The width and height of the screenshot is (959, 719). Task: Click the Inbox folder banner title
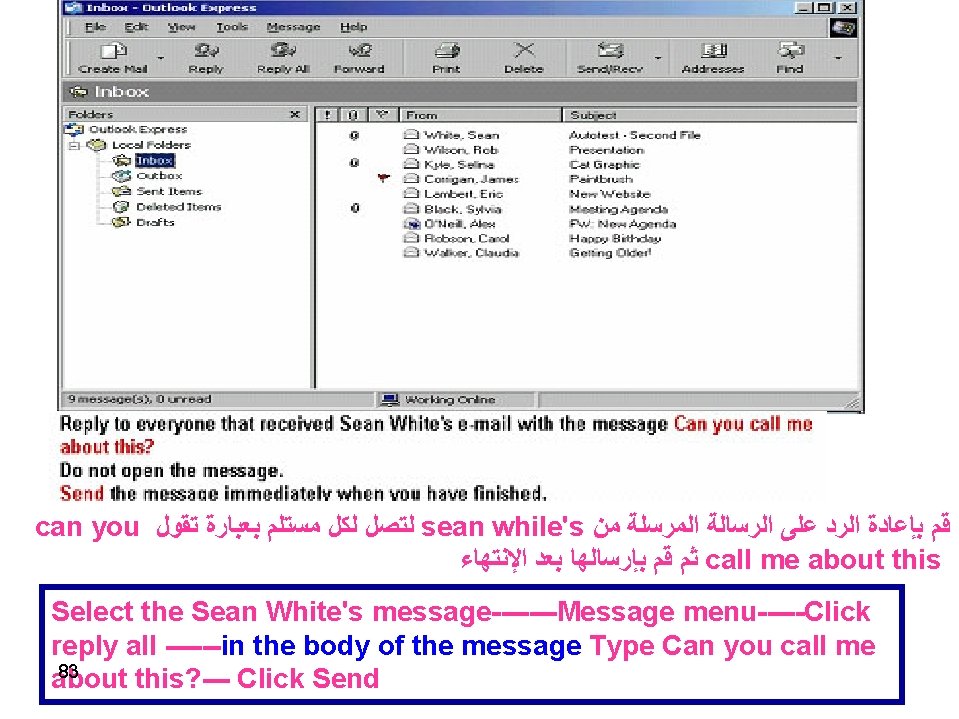click(122, 92)
